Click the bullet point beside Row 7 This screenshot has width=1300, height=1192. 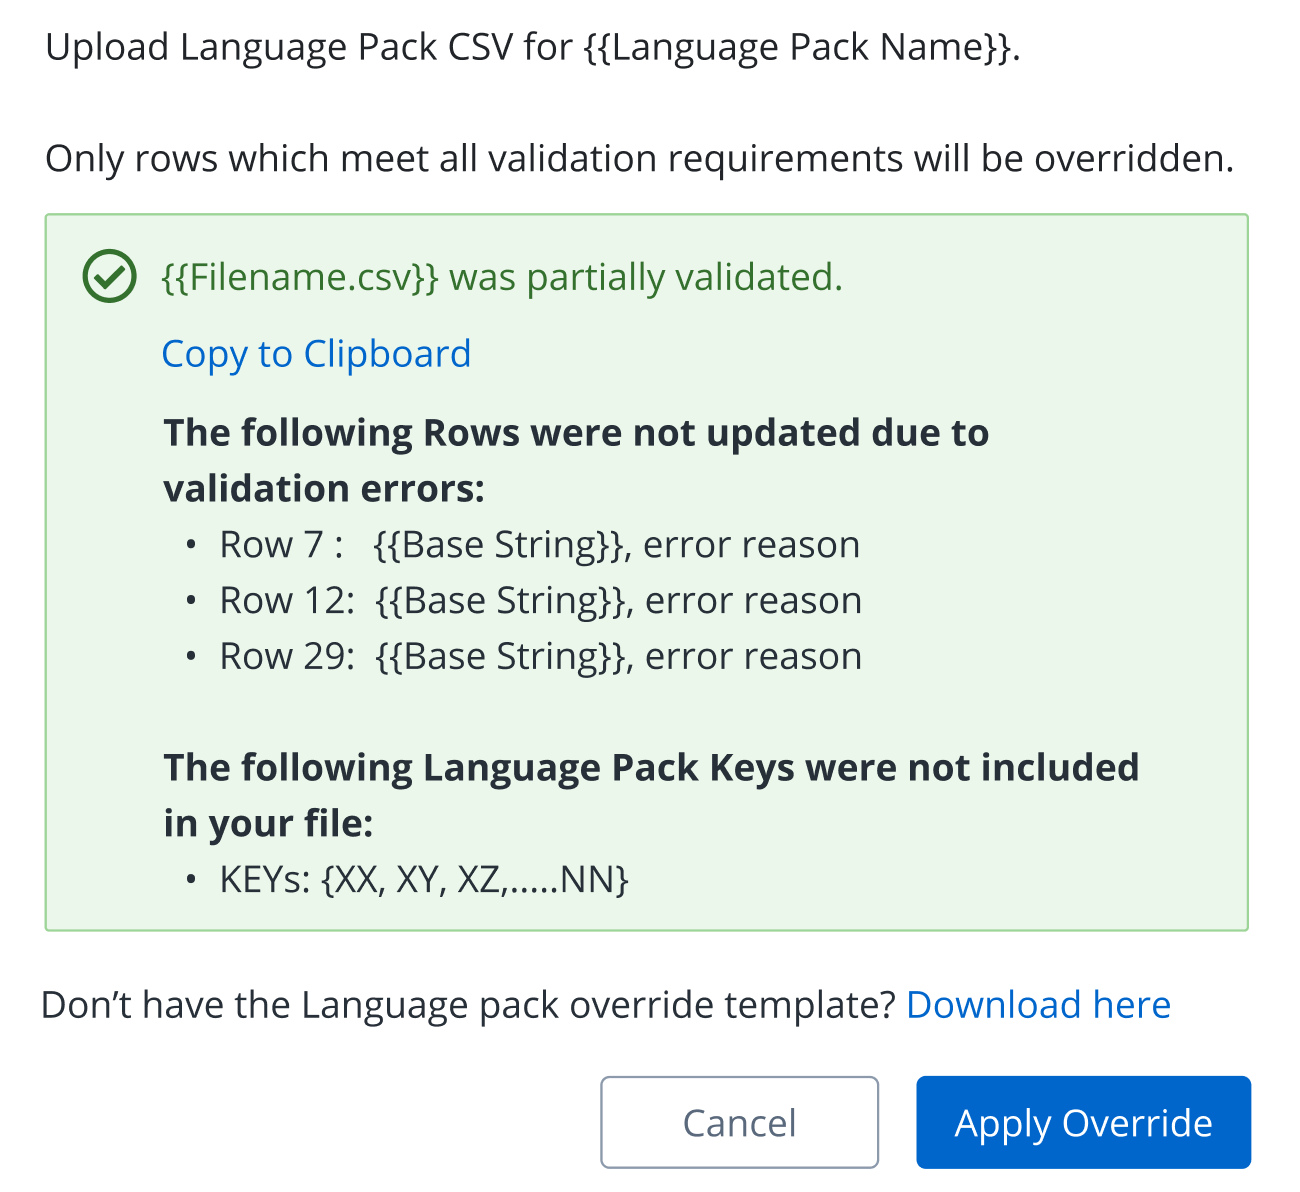[x=190, y=546]
